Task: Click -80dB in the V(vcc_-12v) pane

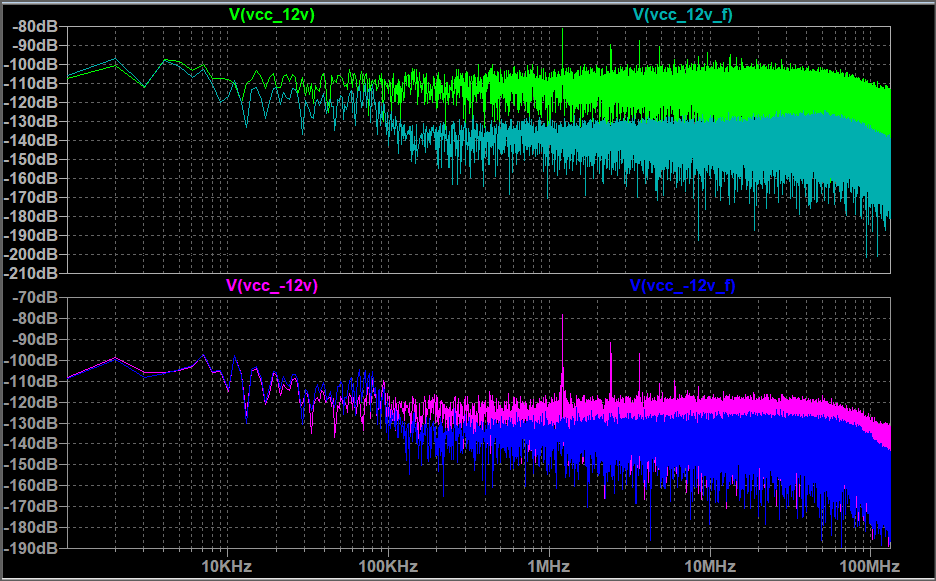Action: pos(37,318)
